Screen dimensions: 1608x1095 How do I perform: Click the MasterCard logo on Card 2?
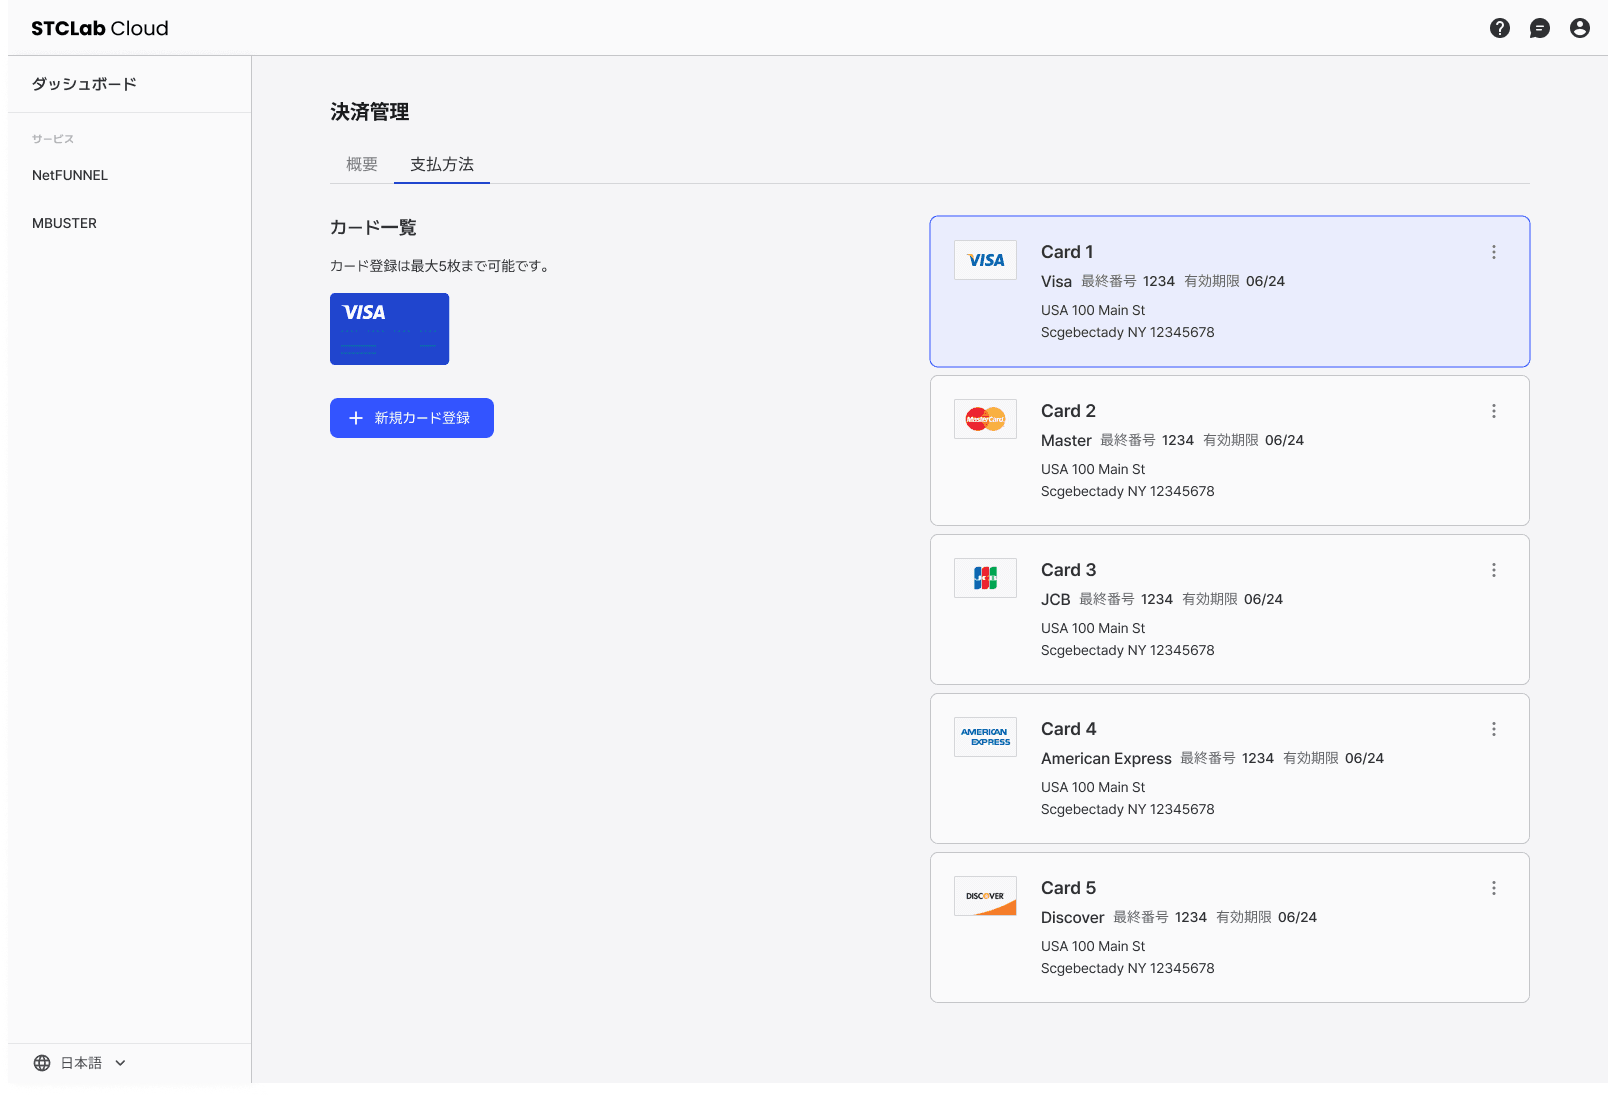[985, 419]
